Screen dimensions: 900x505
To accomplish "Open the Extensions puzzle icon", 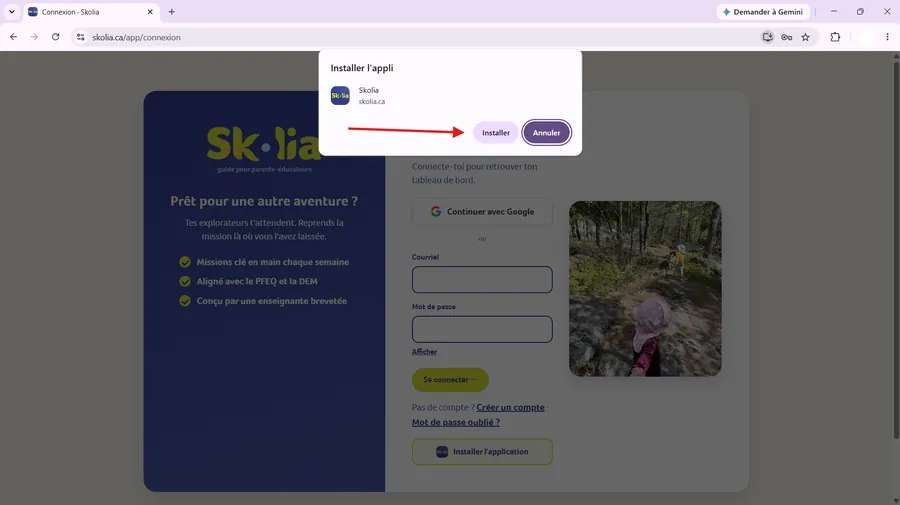I will tap(835, 37).
